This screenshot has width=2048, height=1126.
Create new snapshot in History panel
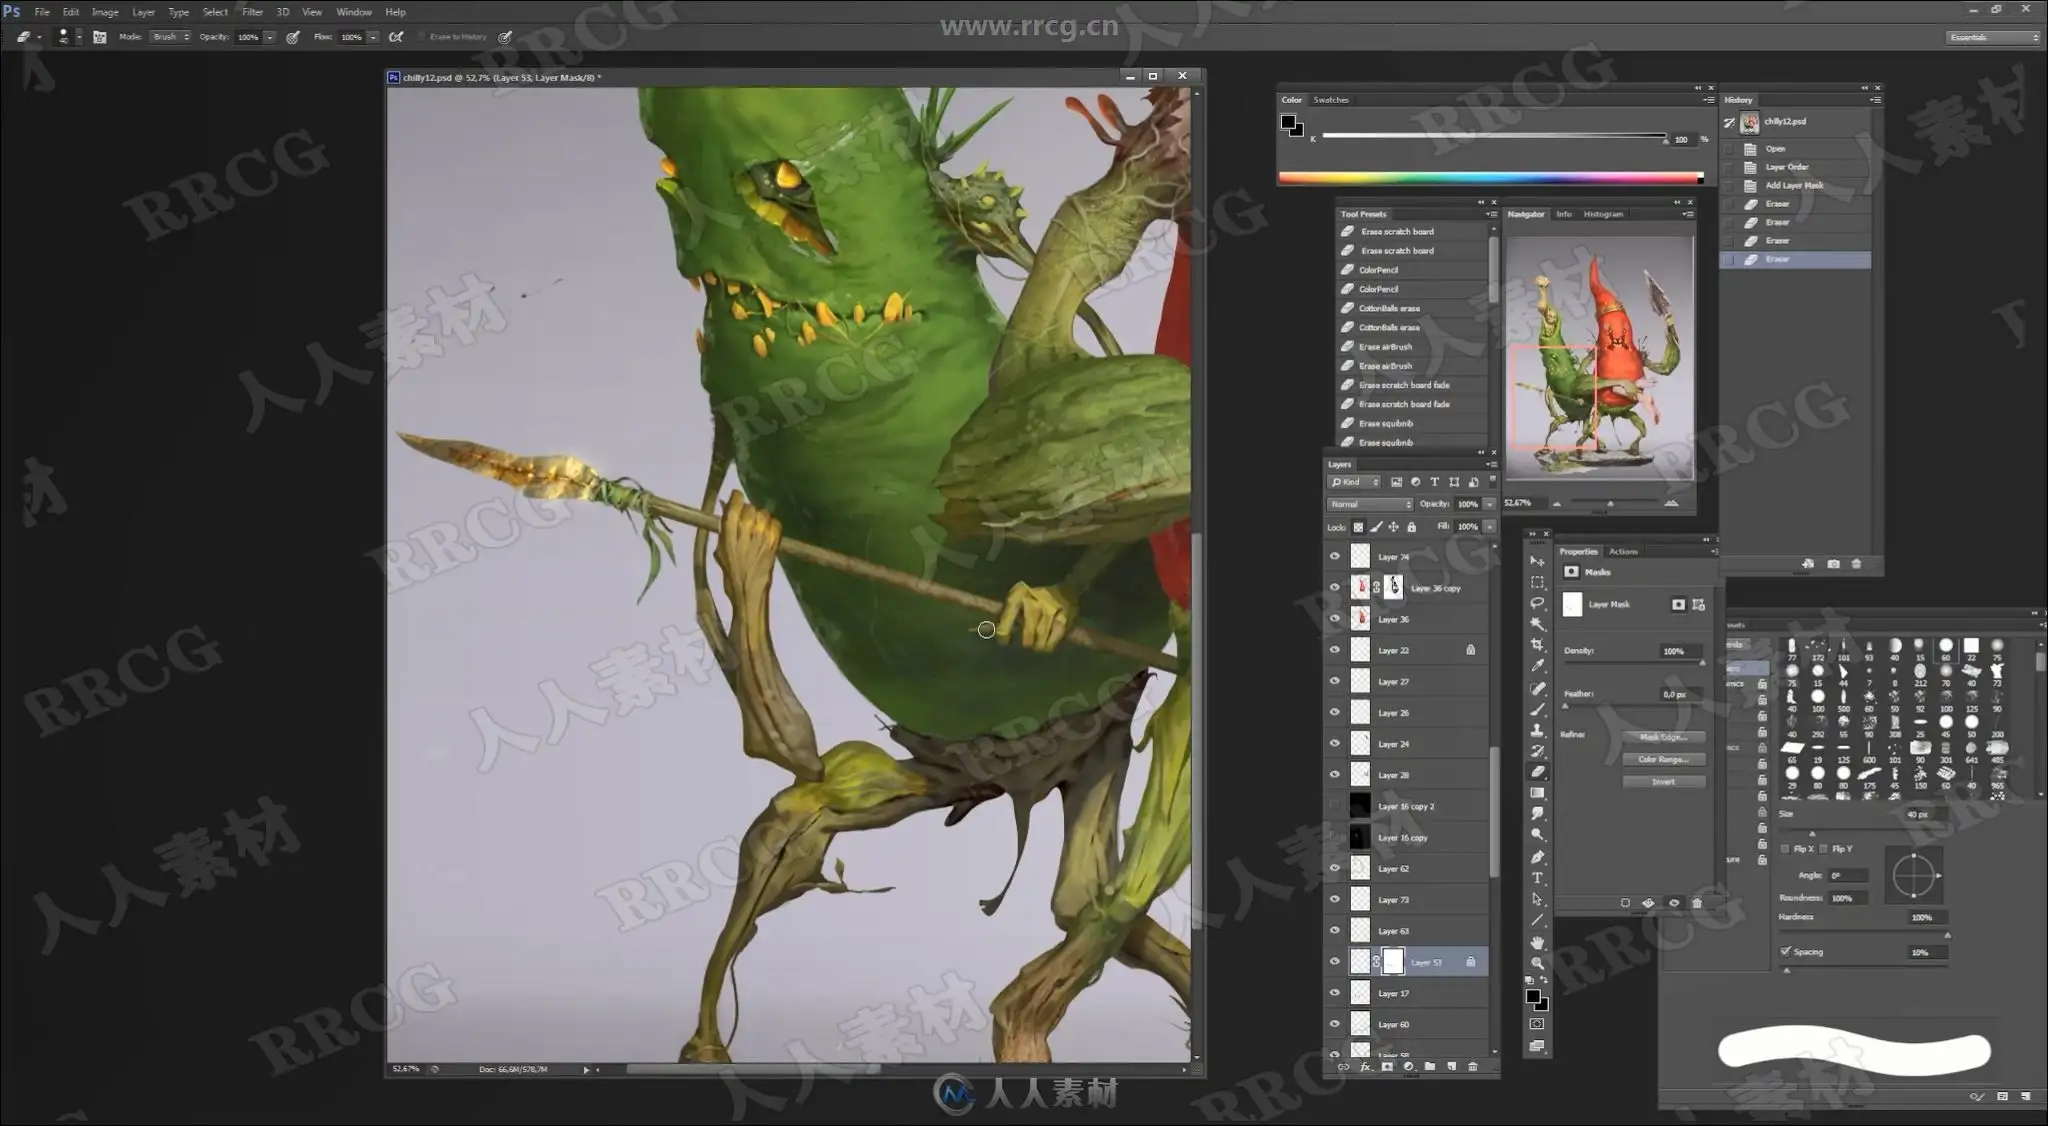[x=1833, y=564]
